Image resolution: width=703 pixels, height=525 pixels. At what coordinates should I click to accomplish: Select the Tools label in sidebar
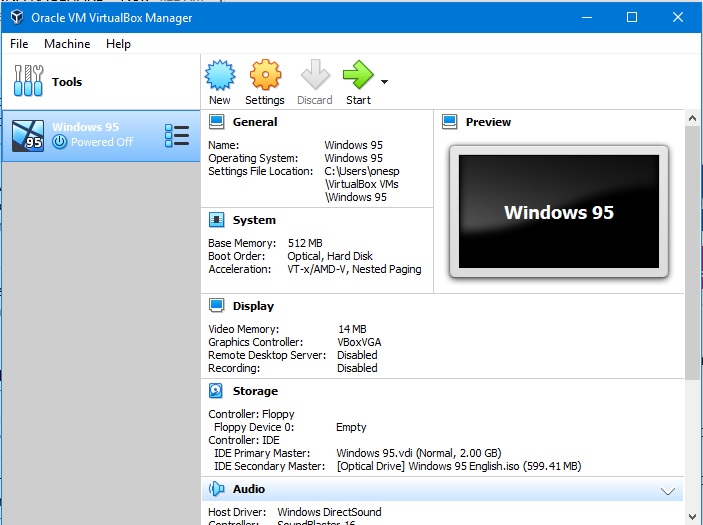67,82
